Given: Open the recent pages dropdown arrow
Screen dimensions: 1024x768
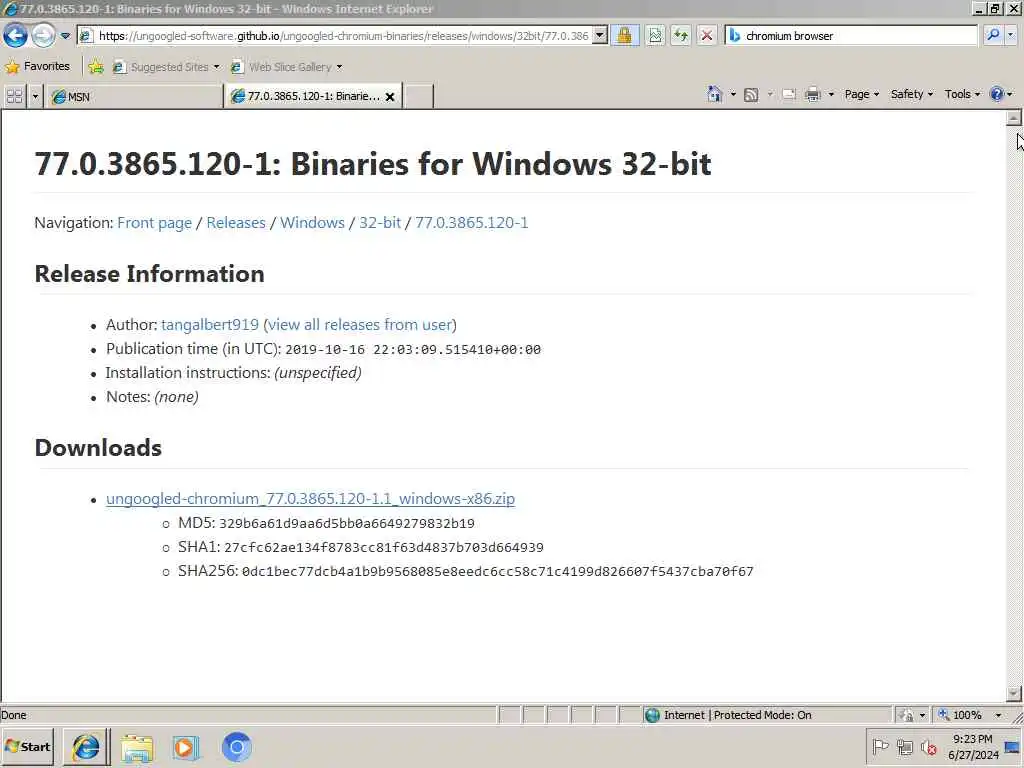Looking at the screenshot, I should click(65, 36).
